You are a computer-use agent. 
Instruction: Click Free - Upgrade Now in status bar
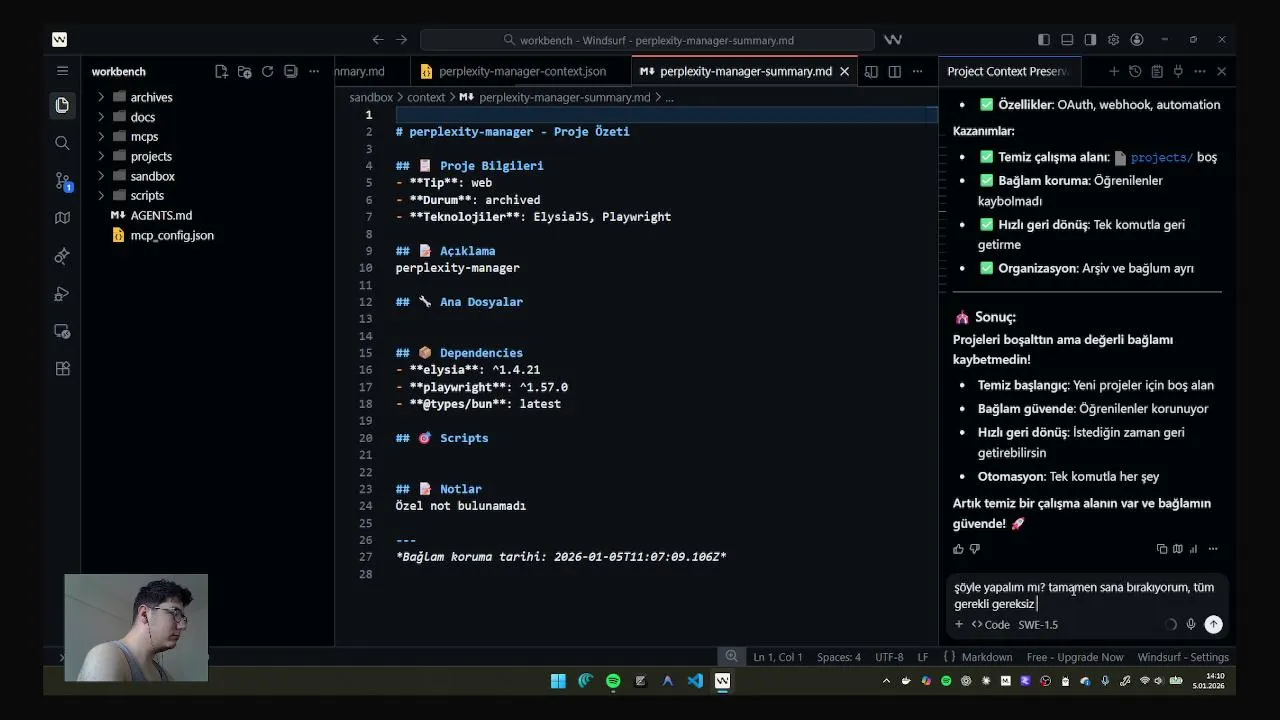(1074, 657)
